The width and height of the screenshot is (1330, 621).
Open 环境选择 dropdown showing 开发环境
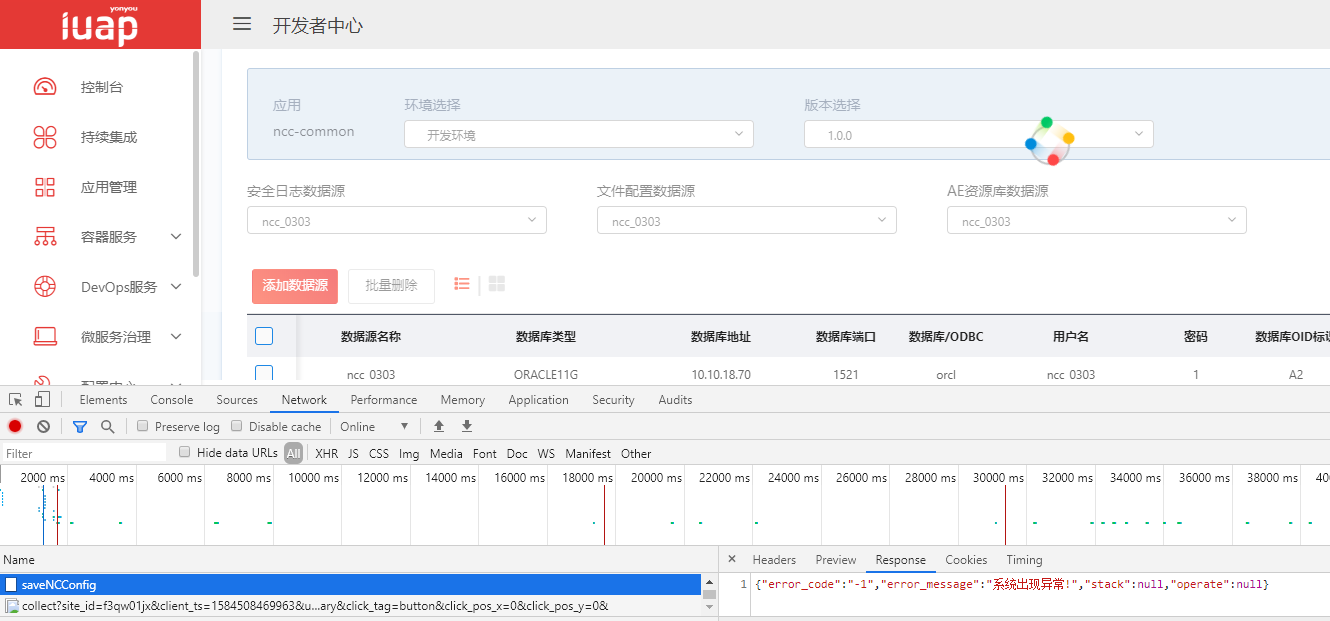(x=579, y=134)
